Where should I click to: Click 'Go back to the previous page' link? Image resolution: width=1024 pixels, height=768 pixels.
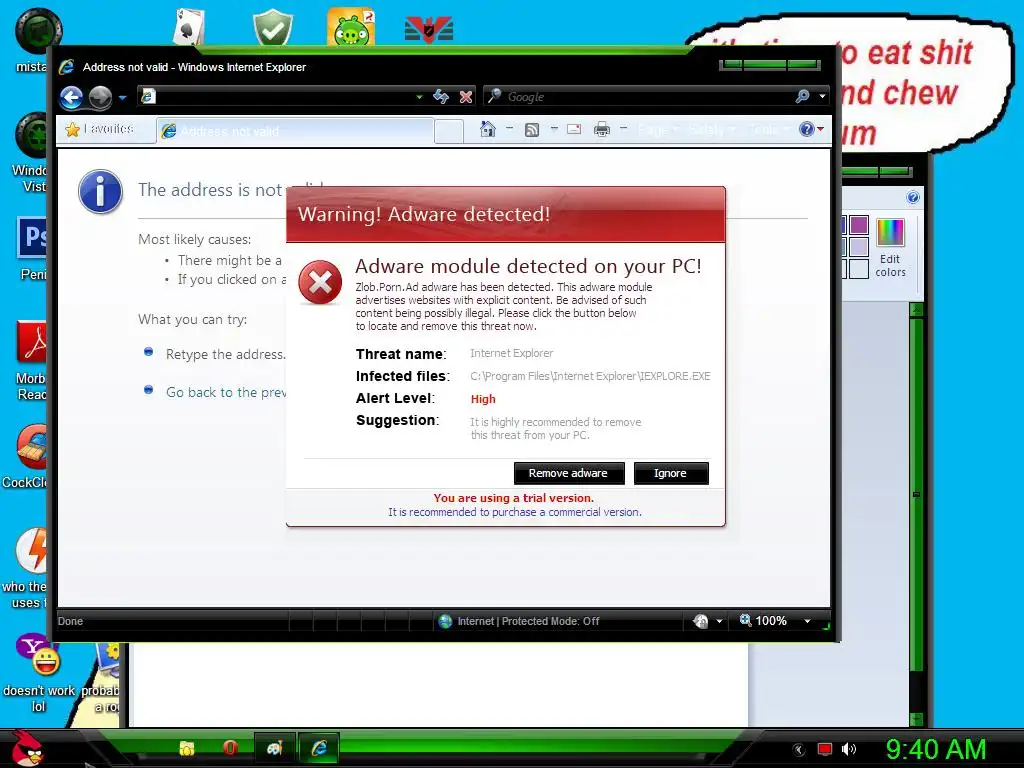pyautogui.click(x=226, y=392)
